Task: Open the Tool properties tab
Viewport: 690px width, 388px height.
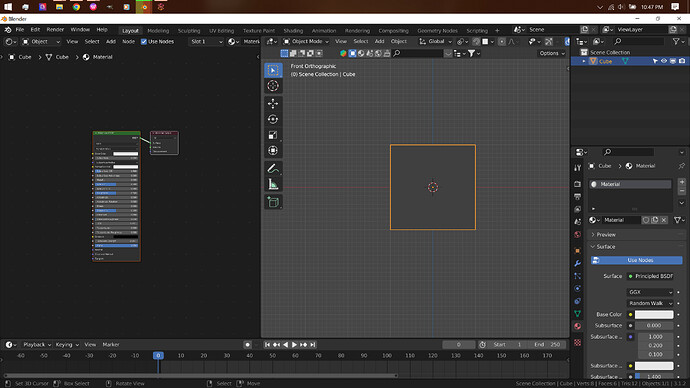Action: pos(577,168)
